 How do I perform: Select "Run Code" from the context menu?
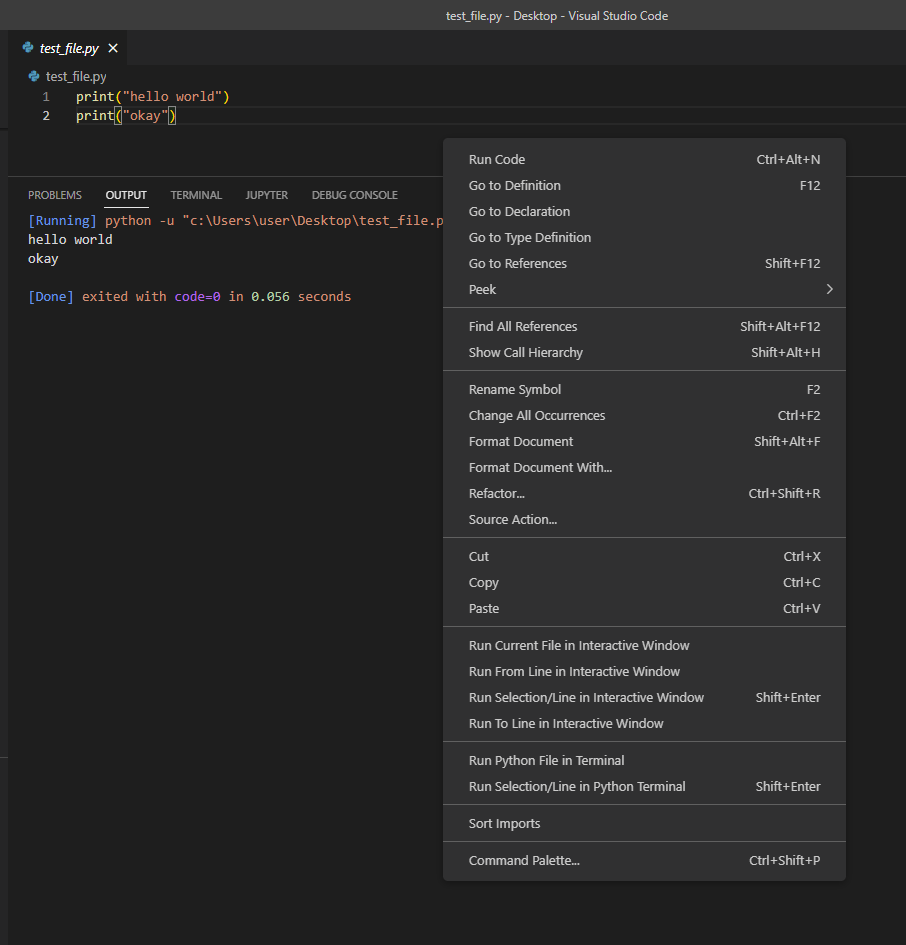pyautogui.click(x=497, y=159)
